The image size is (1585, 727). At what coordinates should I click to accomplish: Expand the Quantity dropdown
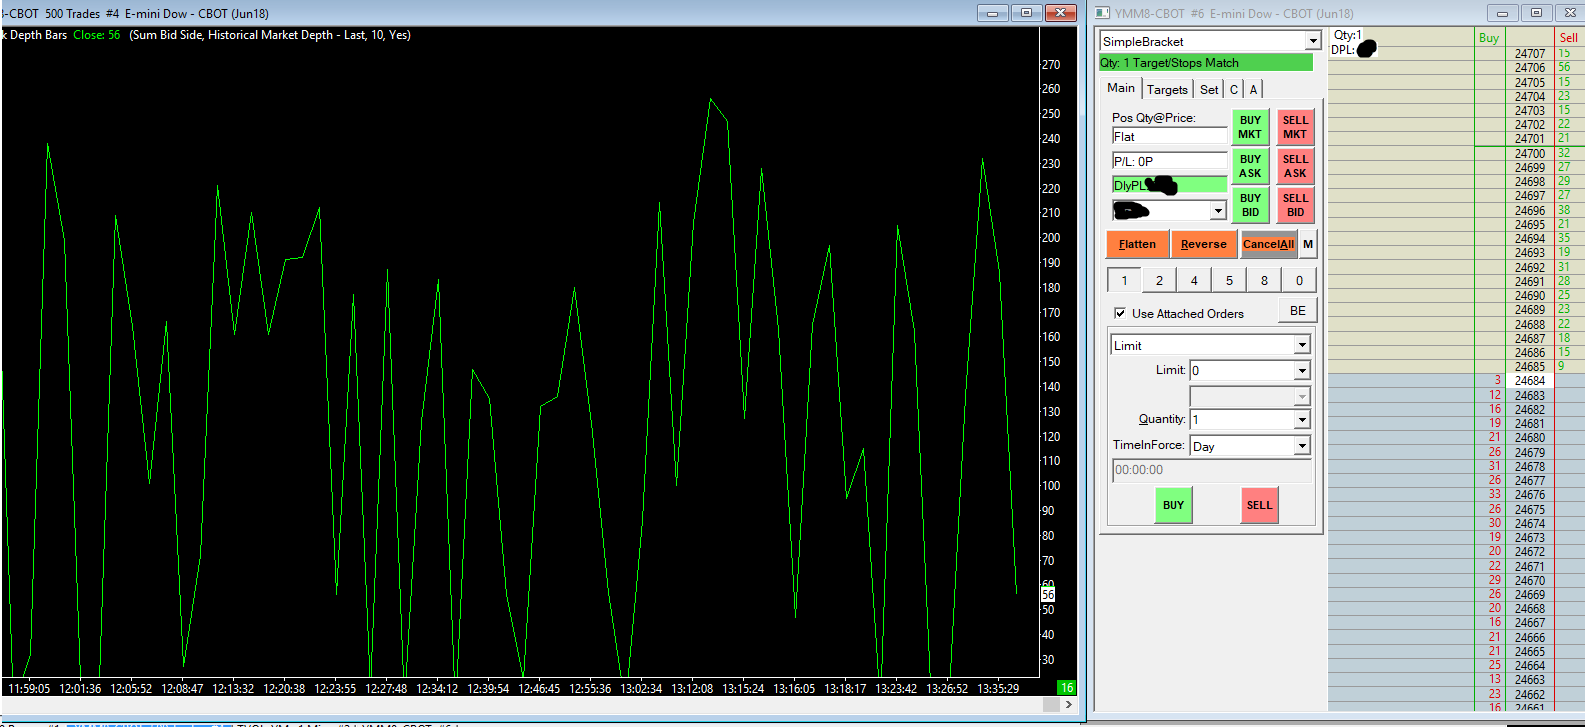(1301, 420)
